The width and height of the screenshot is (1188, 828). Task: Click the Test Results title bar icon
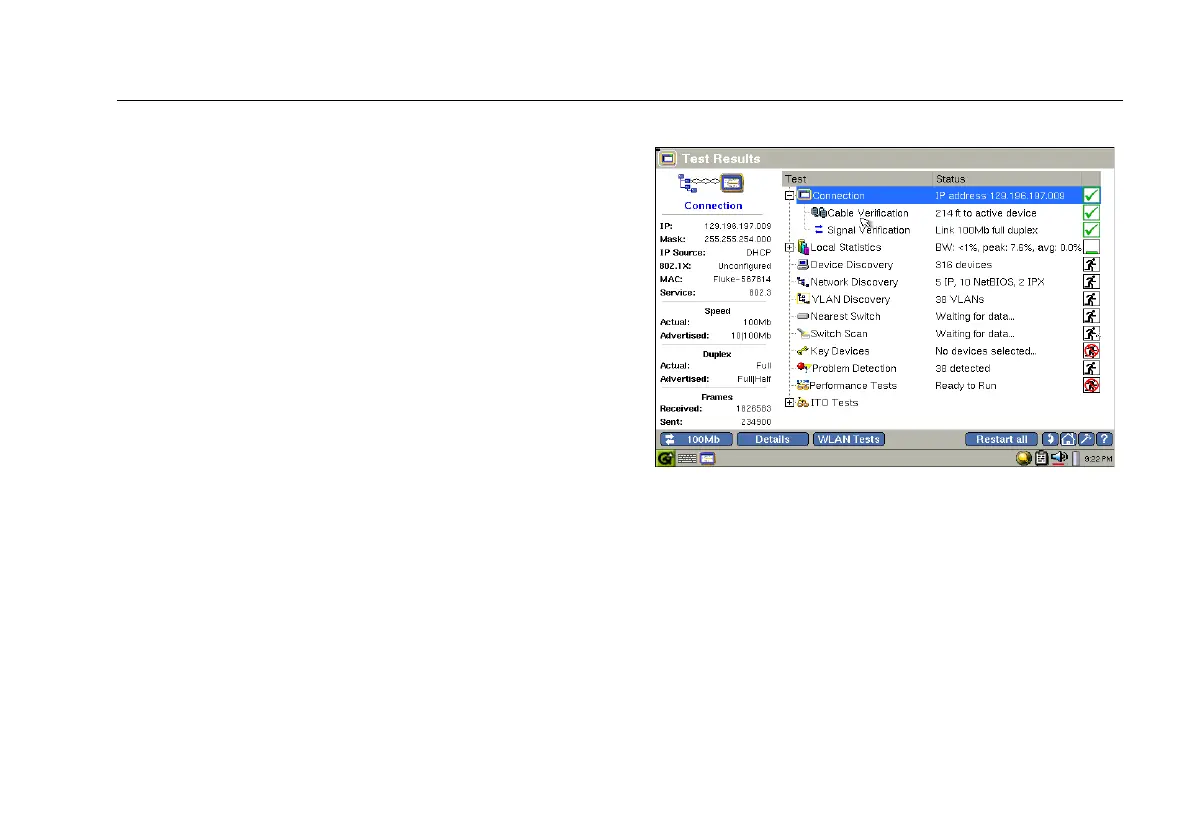tap(667, 159)
